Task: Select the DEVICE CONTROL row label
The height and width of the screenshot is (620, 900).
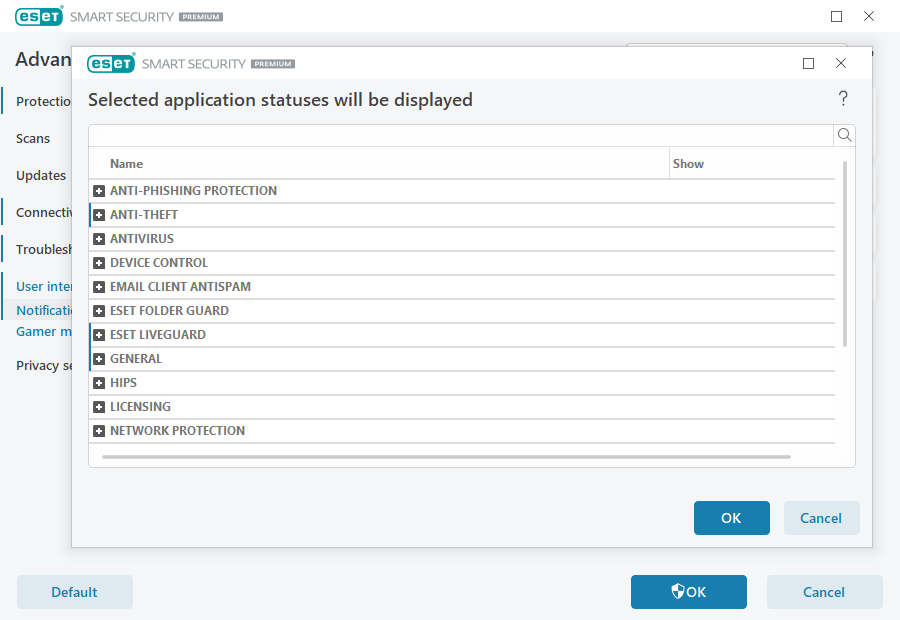Action: [x=159, y=263]
